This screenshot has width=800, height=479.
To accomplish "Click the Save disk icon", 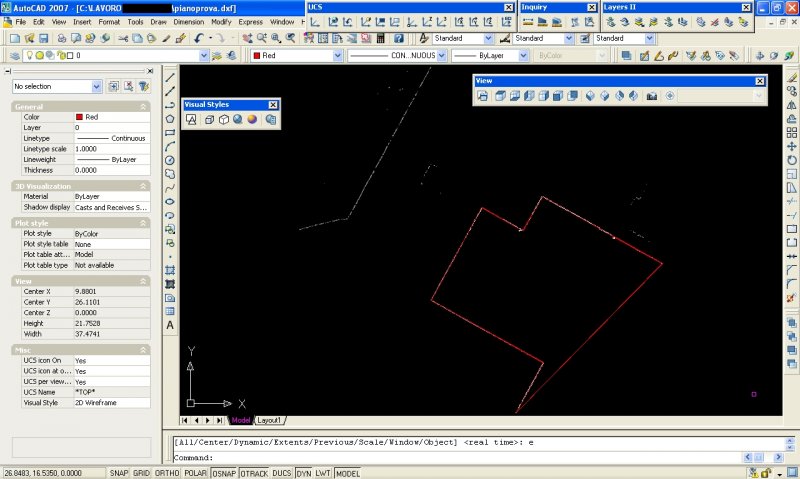I will (x=43, y=38).
